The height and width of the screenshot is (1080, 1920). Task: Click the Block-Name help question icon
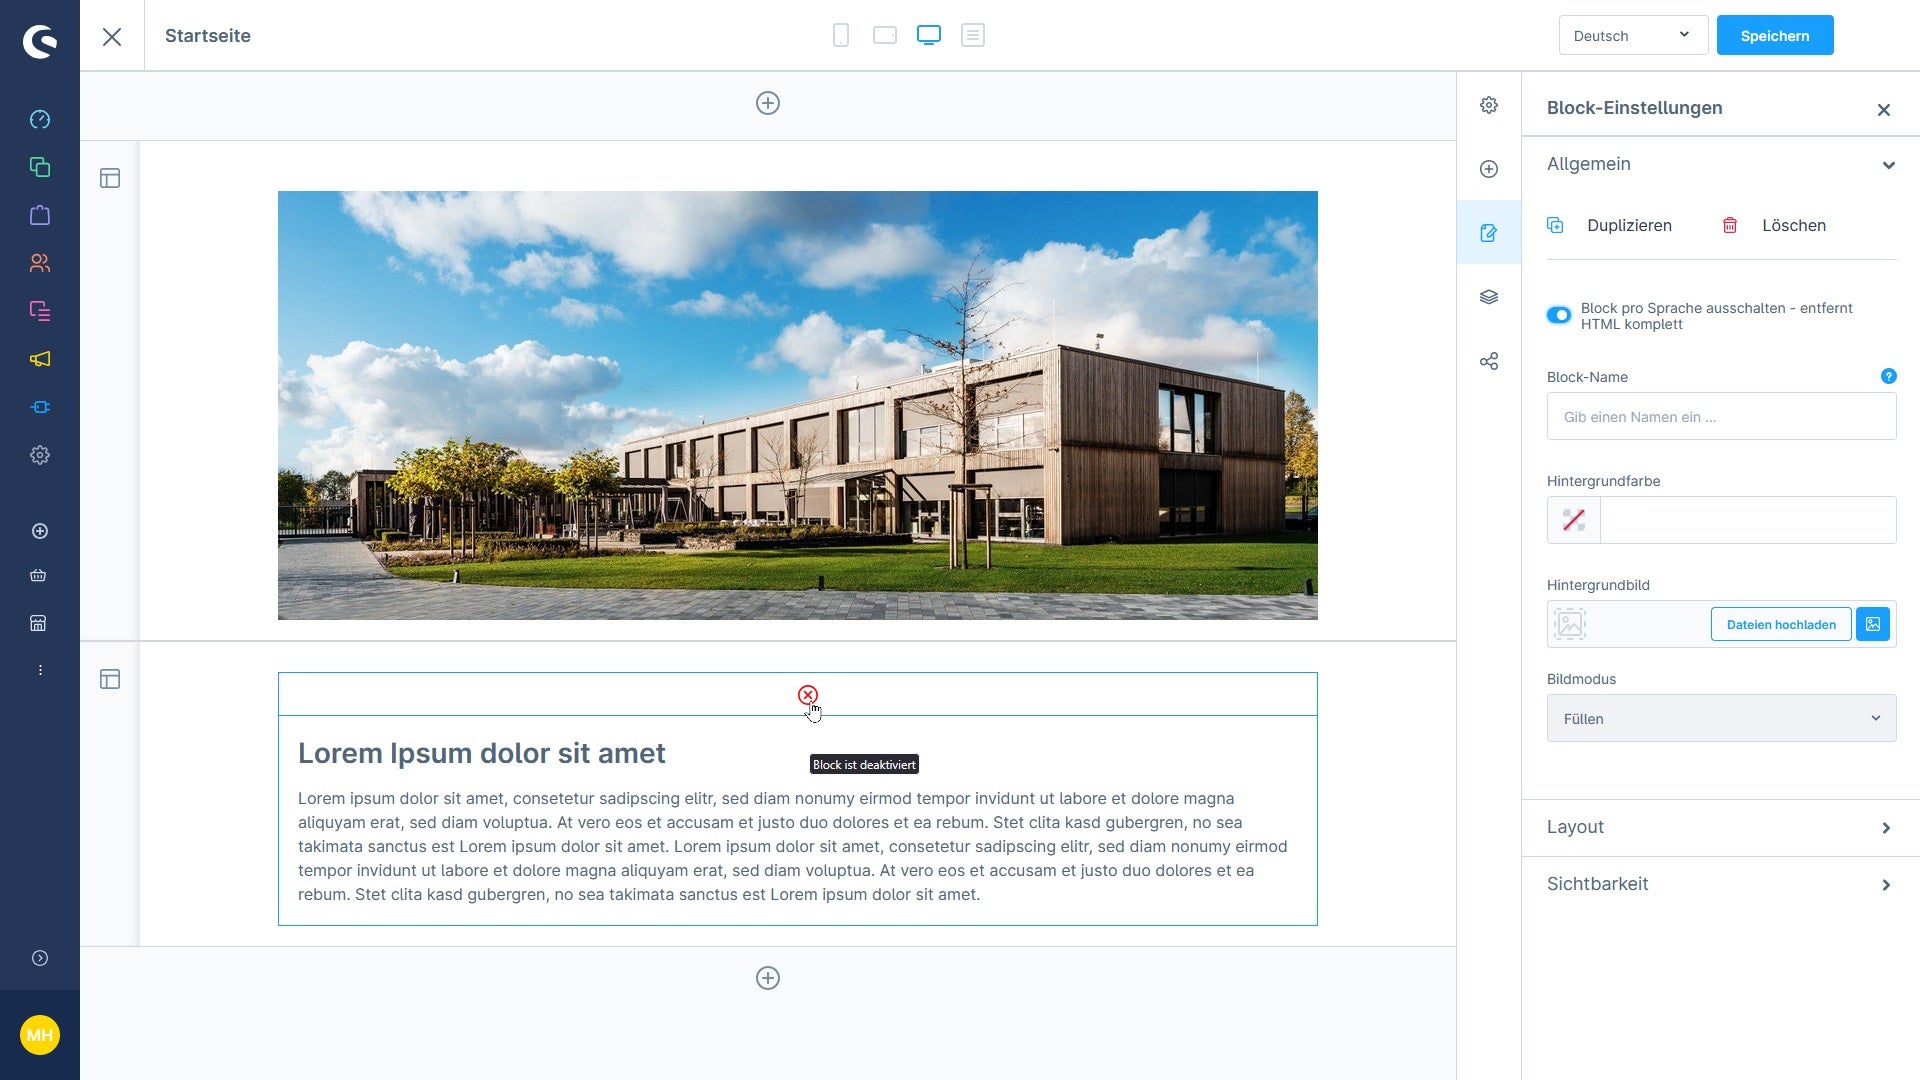(1888, 376)
